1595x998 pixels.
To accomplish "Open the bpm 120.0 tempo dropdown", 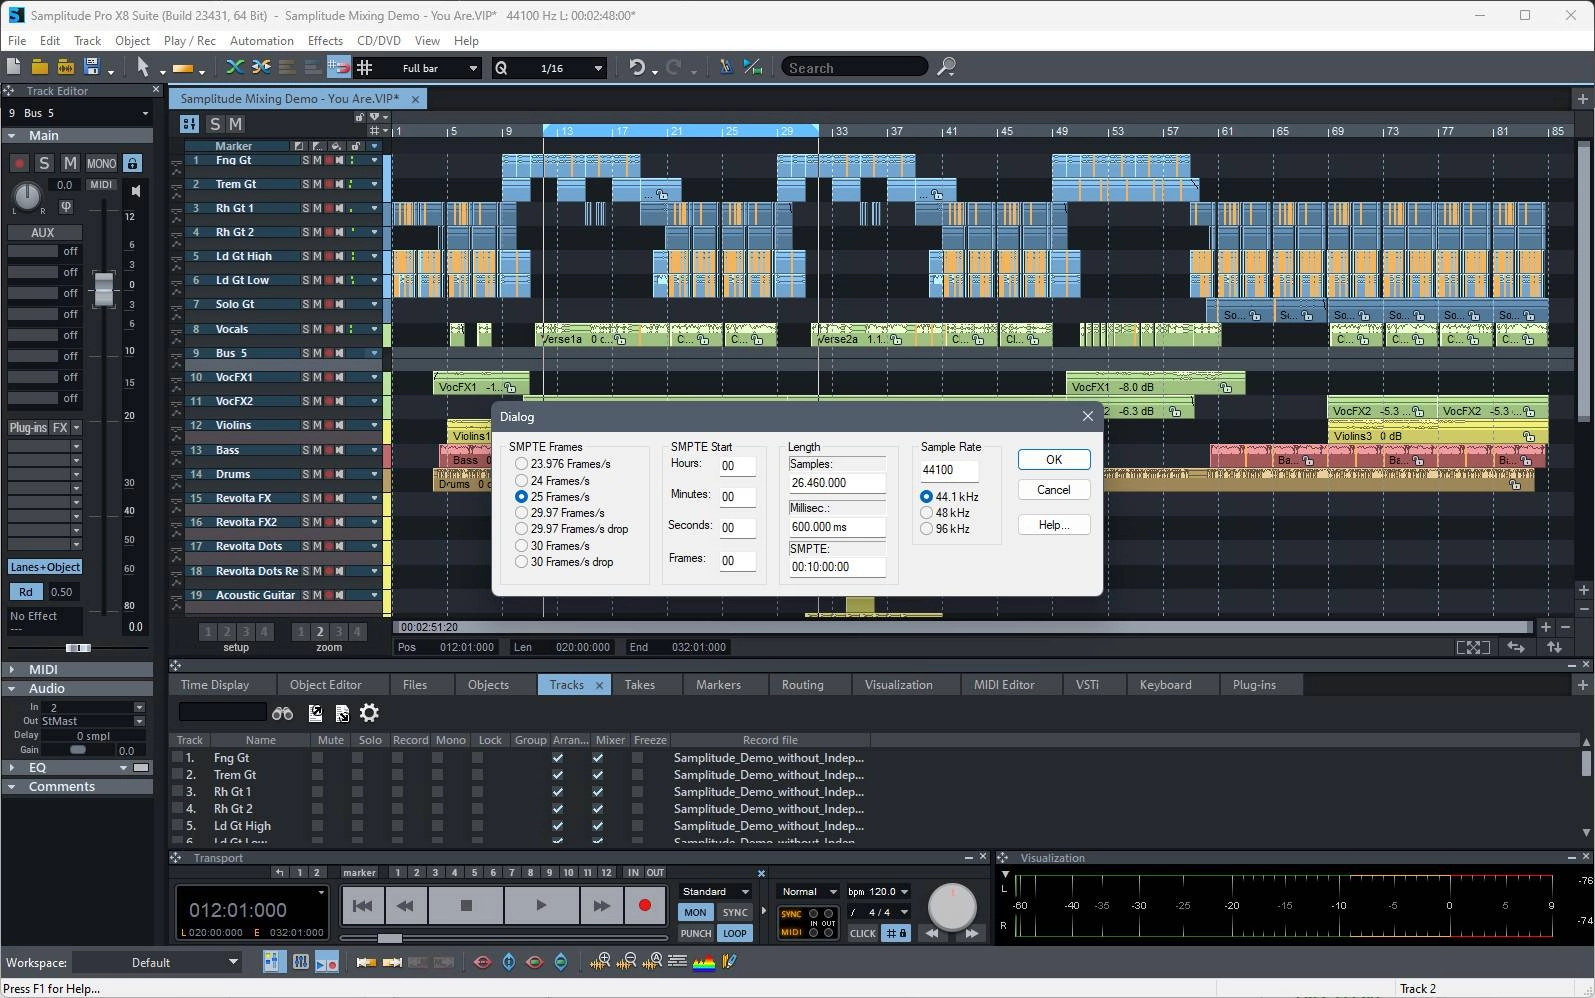I will pos(878,891).
